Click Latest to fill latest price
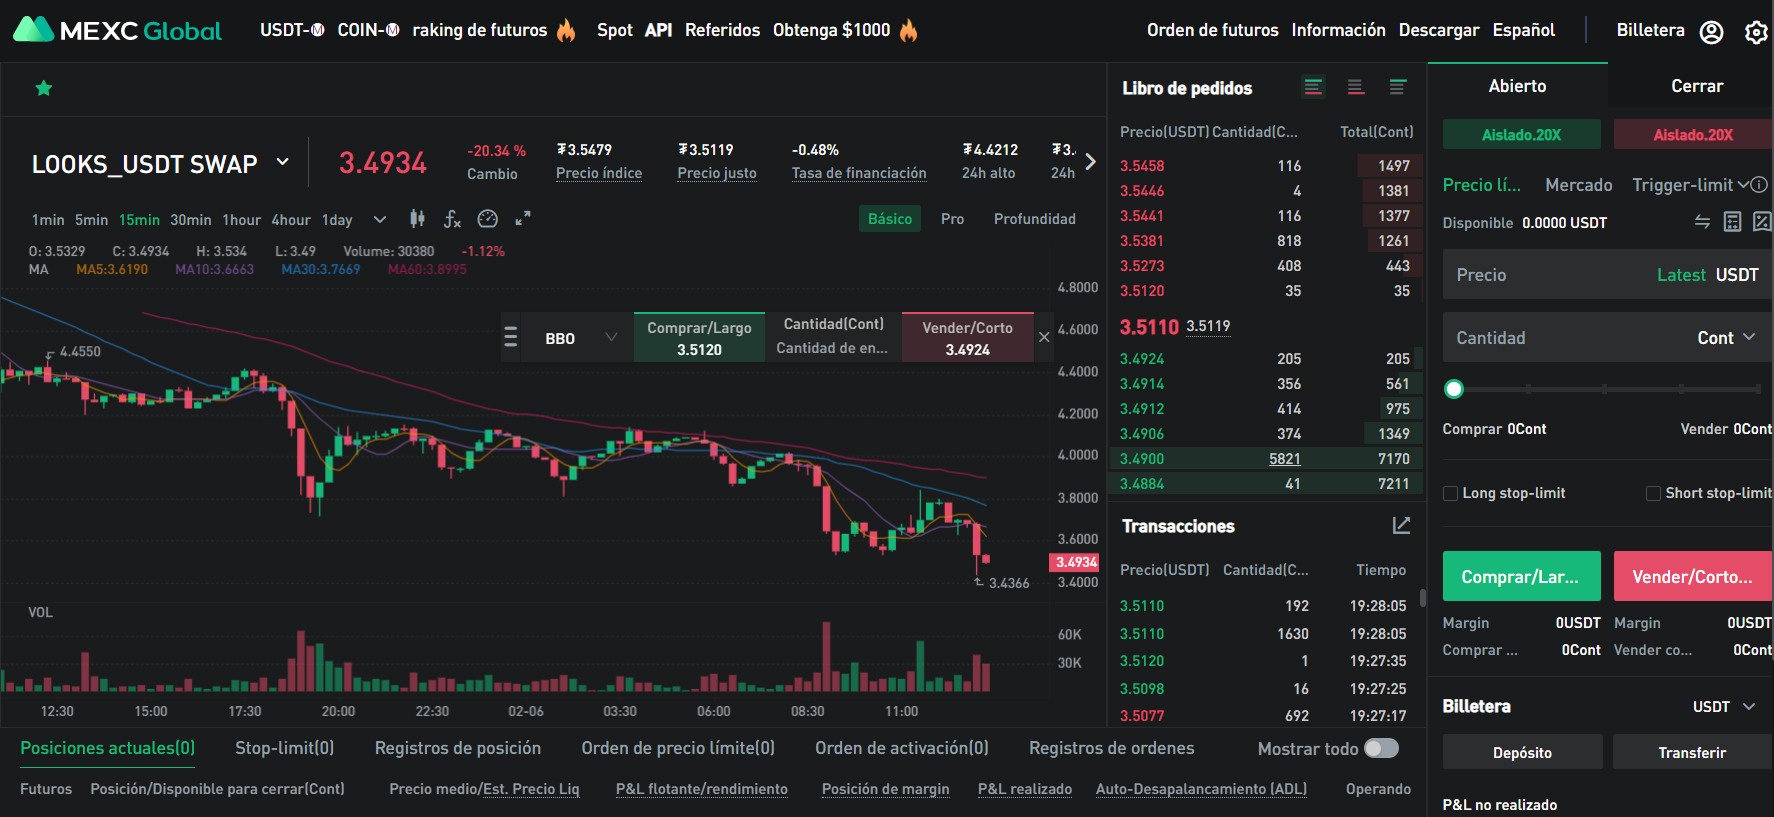The height and width of the screenshot is (817, 1774). point(1681,275)
